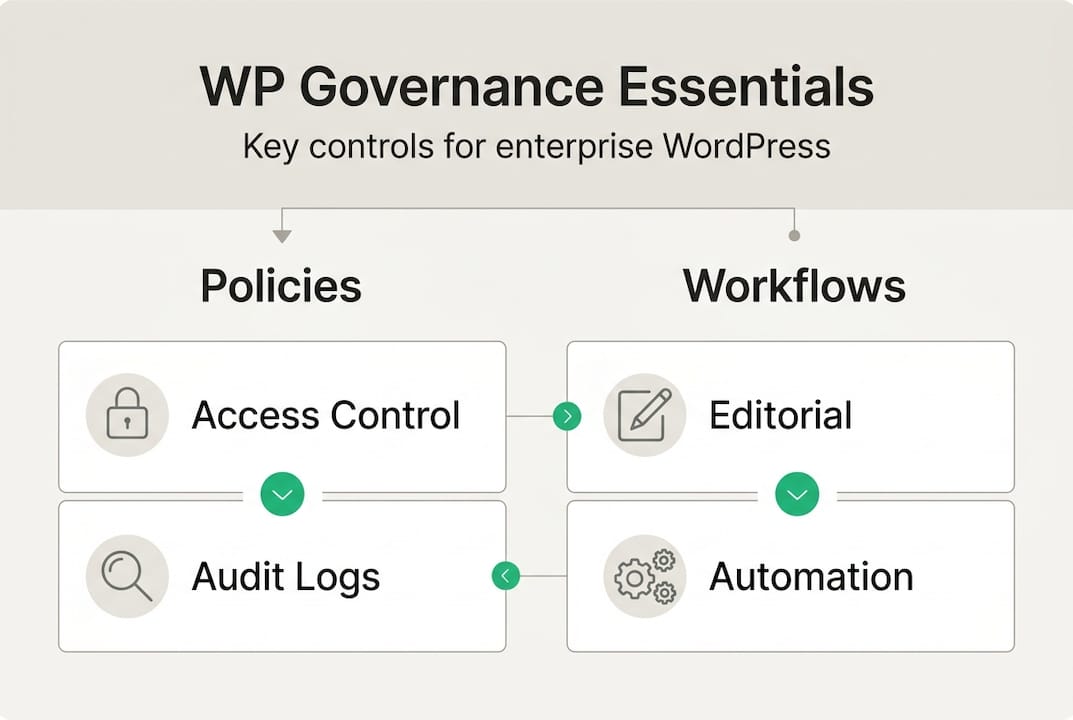The height and width of the screenshot is (720, 1073).
Task: Switch to the Workflows section header
Action: click(794, 286)
